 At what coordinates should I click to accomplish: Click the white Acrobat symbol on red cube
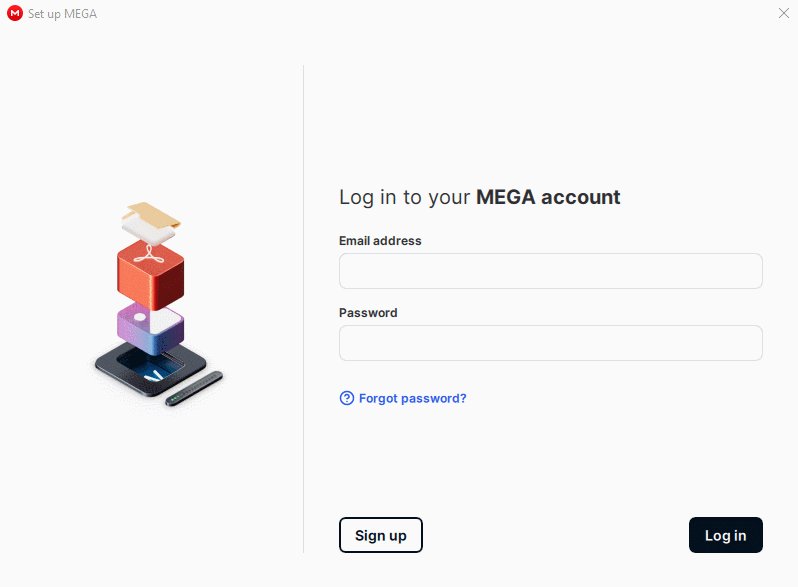click(x=149, y=255)
